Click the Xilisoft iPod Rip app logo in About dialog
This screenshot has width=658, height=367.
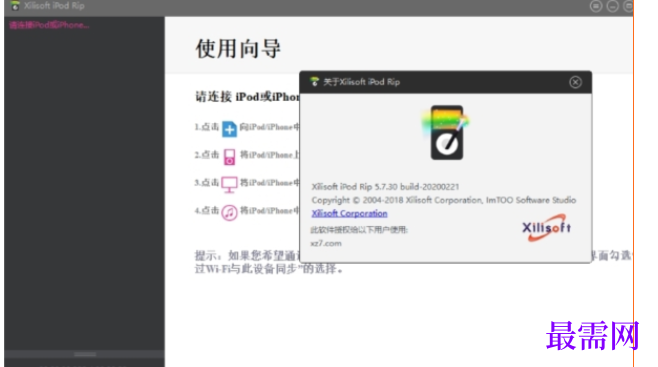click(x=446, y=132)
